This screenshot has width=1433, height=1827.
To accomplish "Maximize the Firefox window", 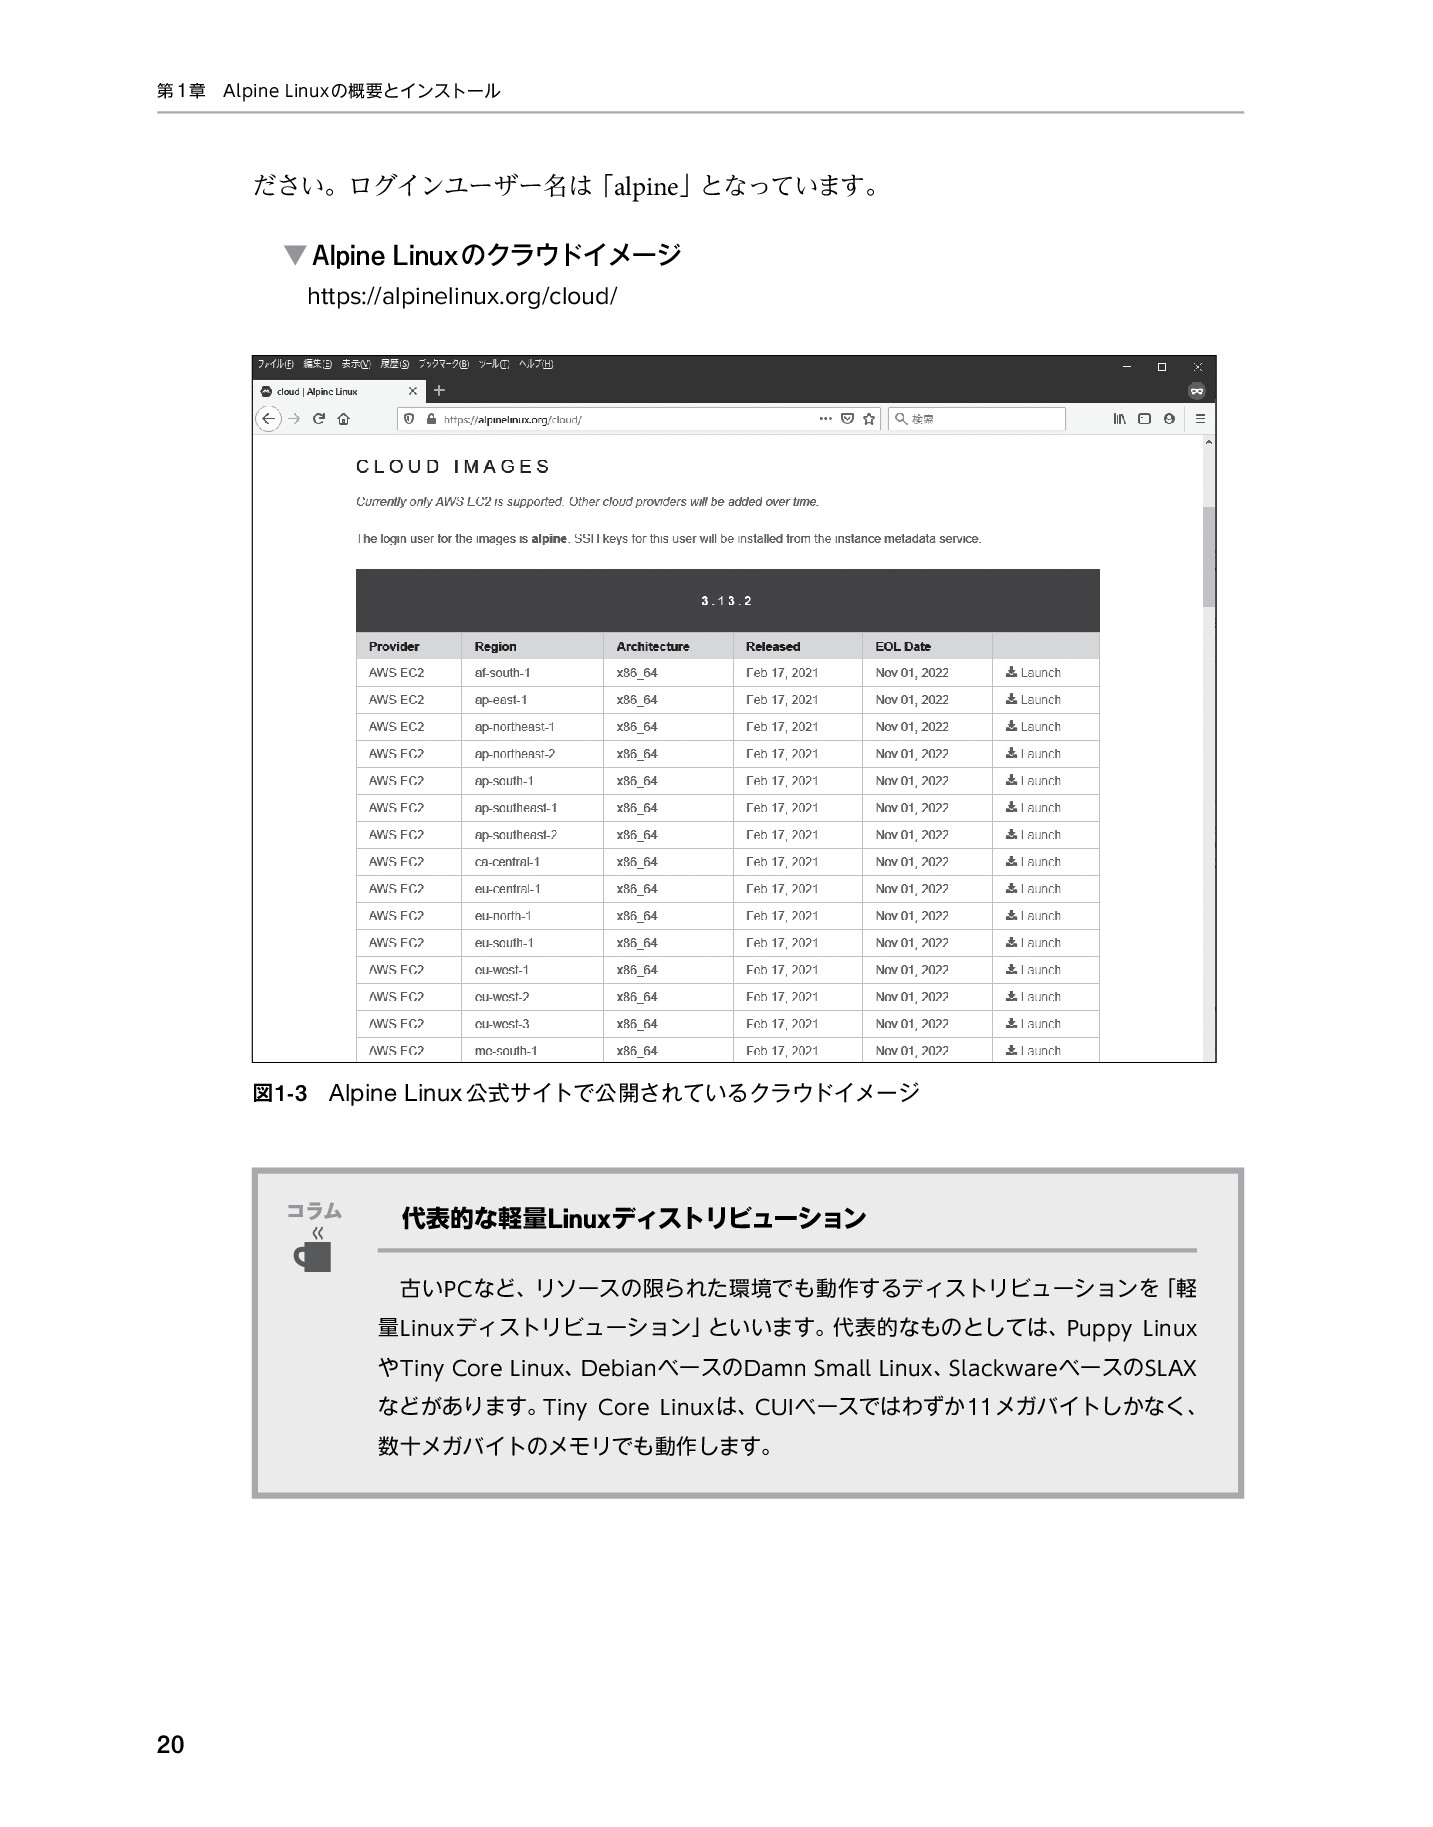I will [x=1162, y=366].
